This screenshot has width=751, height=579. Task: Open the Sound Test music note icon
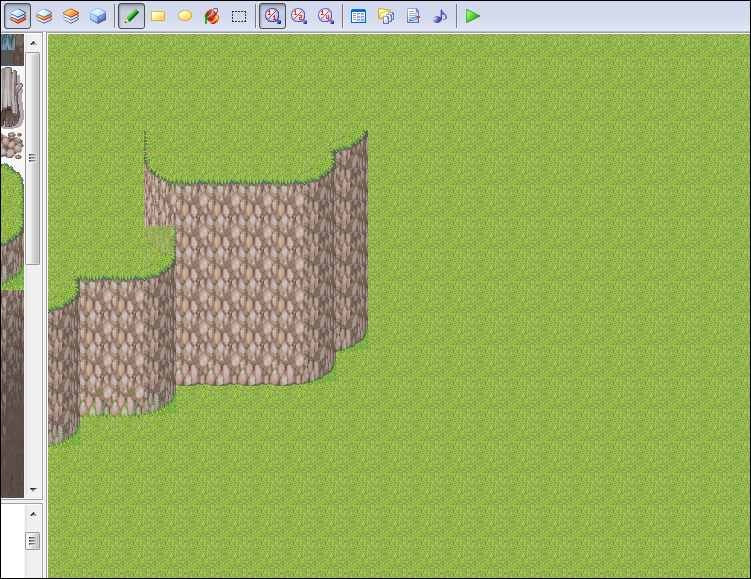(440, 16)
